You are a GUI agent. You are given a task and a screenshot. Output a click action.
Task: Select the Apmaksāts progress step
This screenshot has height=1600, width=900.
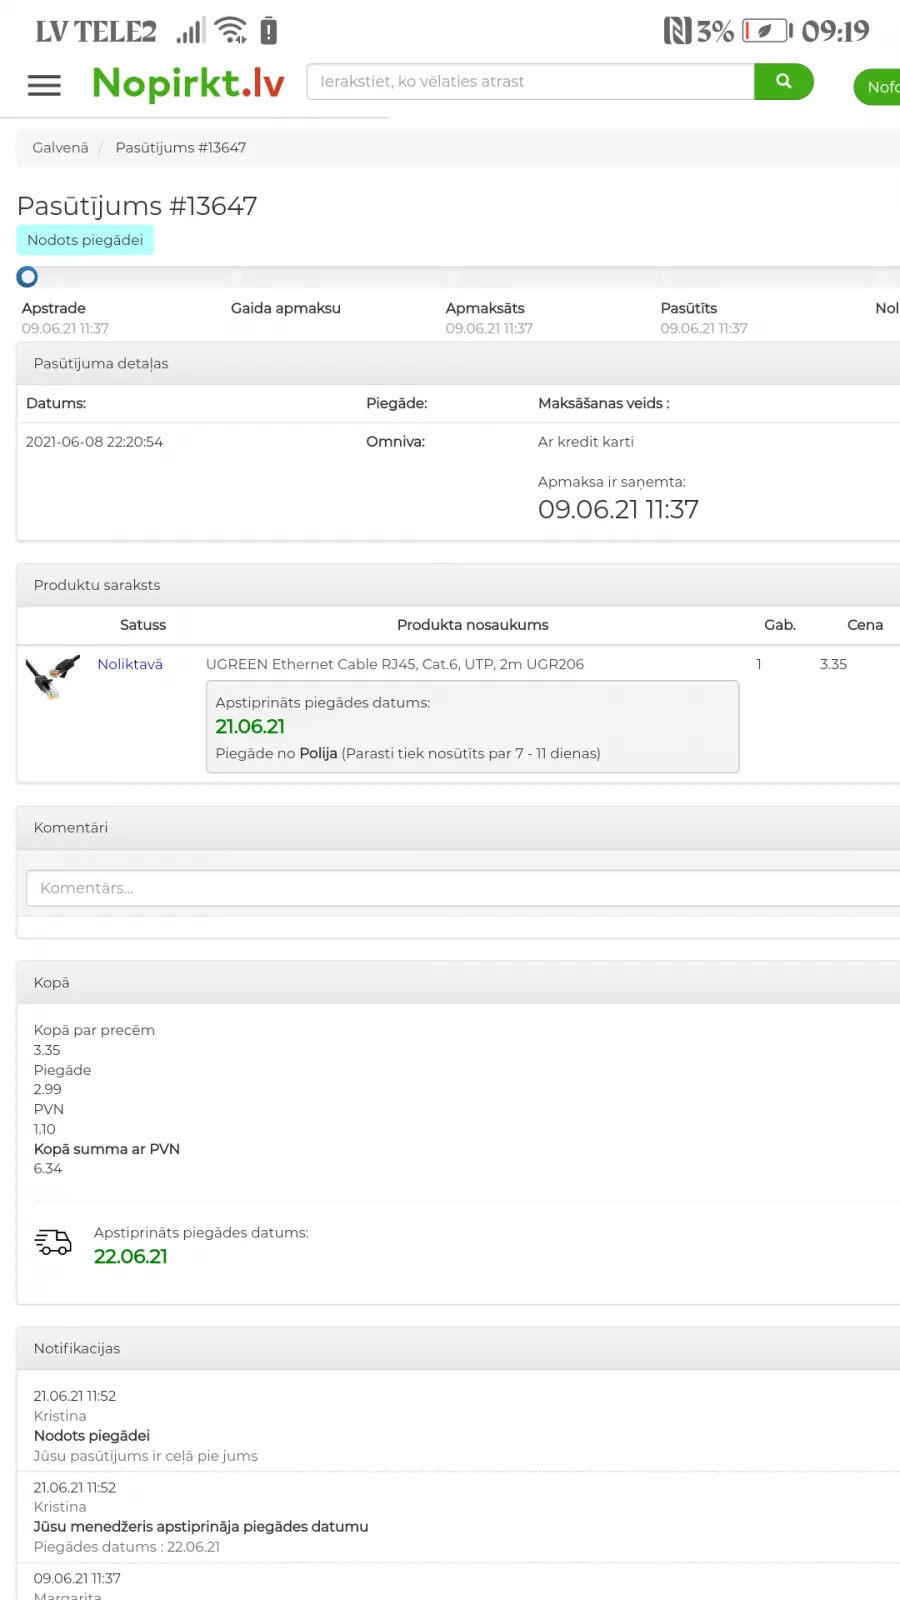tap(485, 308)
